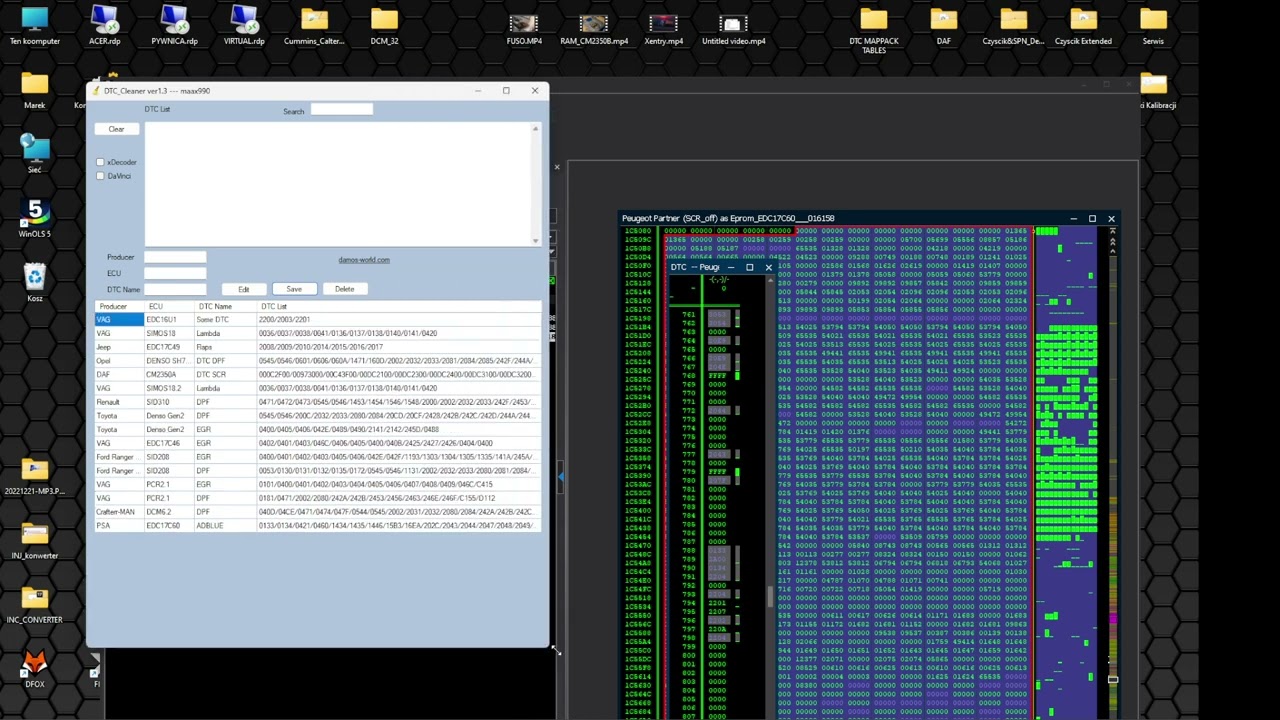
Task: Click the DTC_Cleaner broom title icon
Action: pos(97,90)
